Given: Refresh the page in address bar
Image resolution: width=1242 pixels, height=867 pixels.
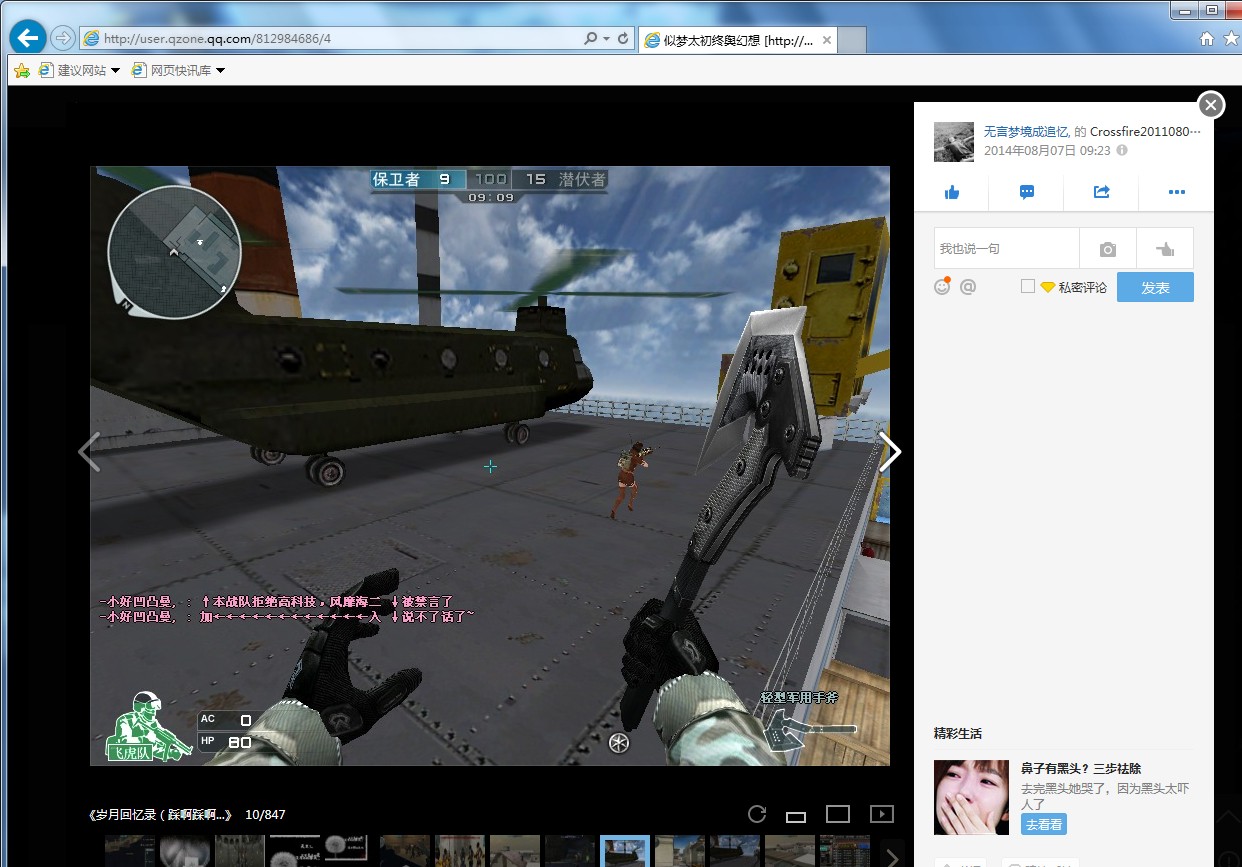Looking at the screenshot, I should 624,39.
